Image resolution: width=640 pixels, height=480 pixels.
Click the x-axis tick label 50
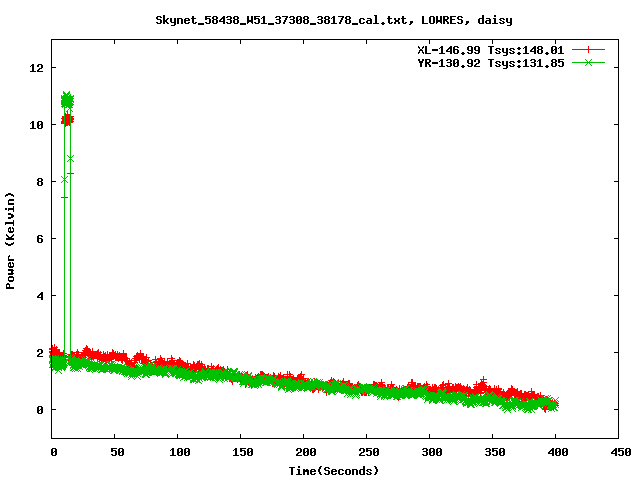(117, 452)
